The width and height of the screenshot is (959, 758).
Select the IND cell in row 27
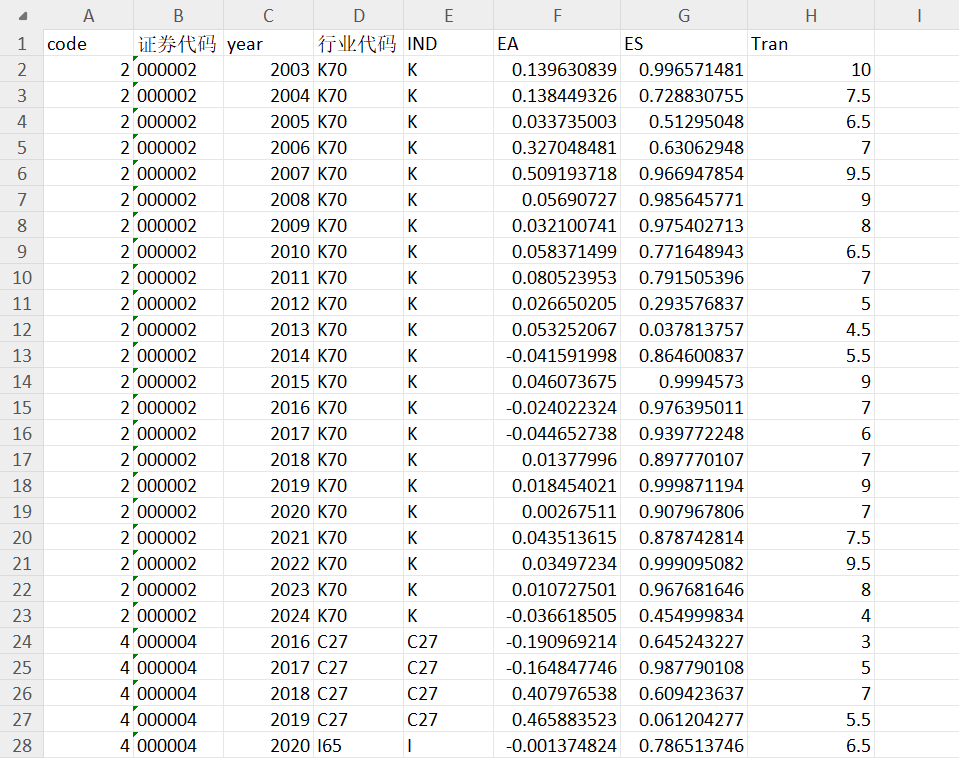(448, 719)
